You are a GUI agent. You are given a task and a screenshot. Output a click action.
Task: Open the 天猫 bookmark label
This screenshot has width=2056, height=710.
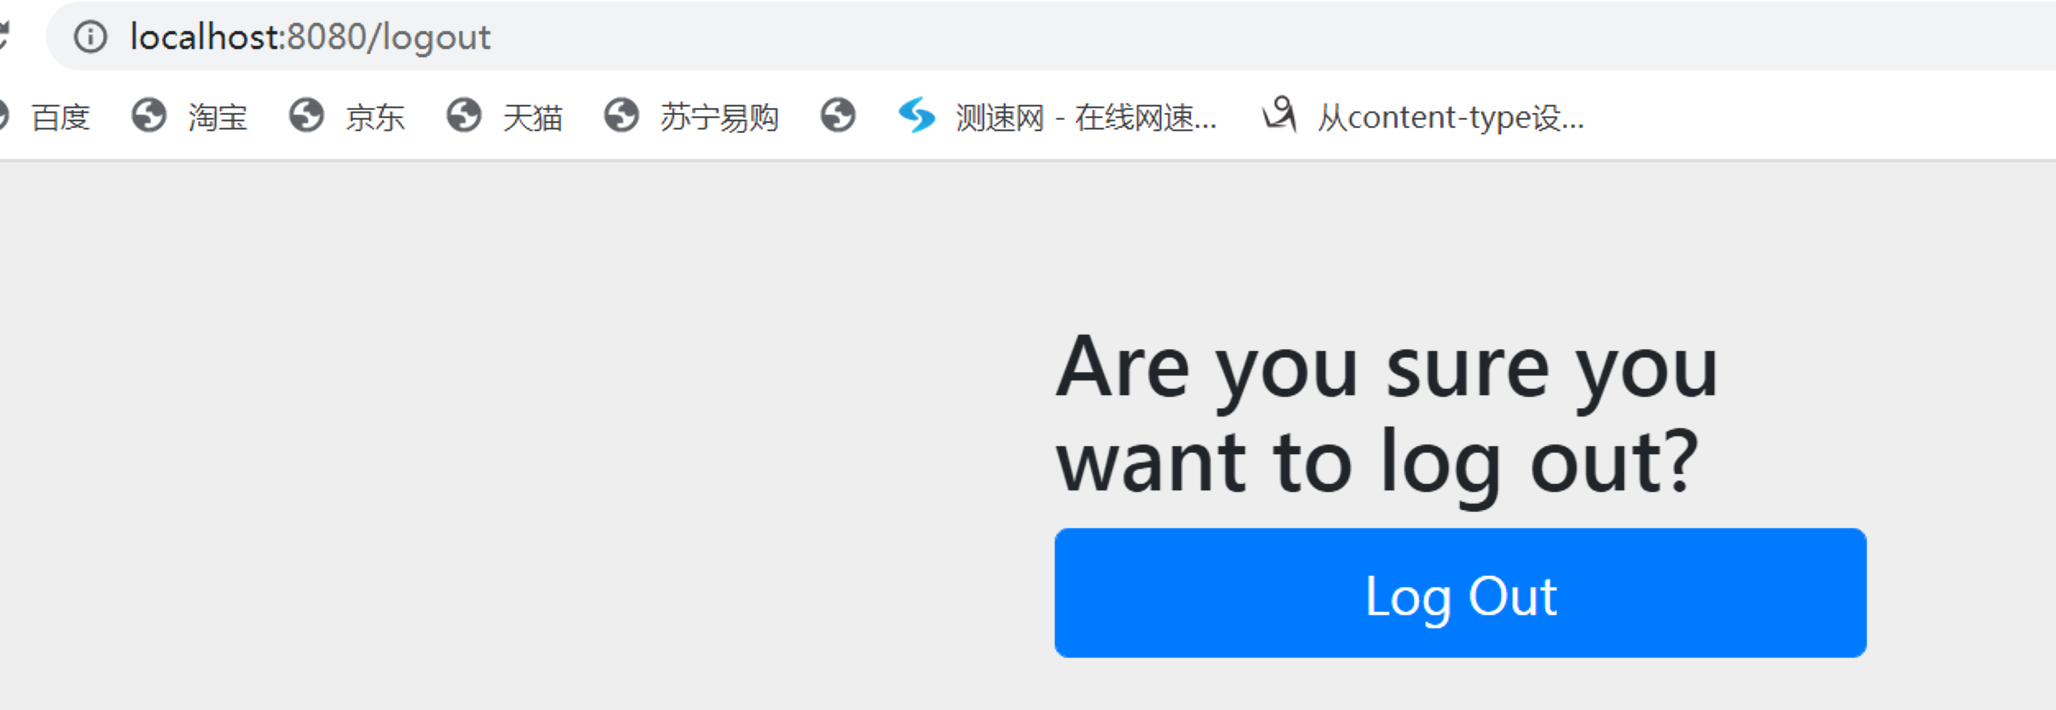pyautogui.click(x=532, y=118)
